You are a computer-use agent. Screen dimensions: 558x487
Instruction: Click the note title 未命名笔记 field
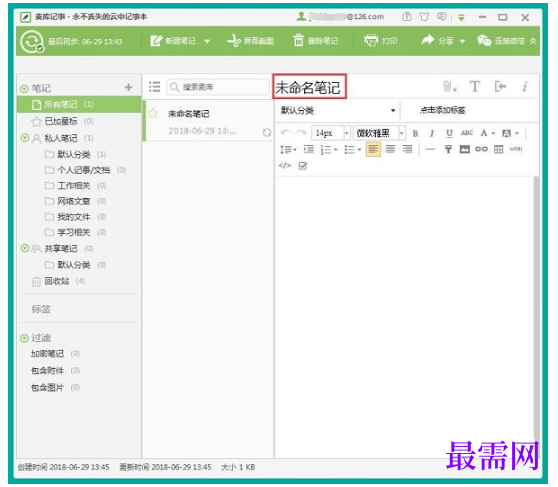[x=309, y=87]
